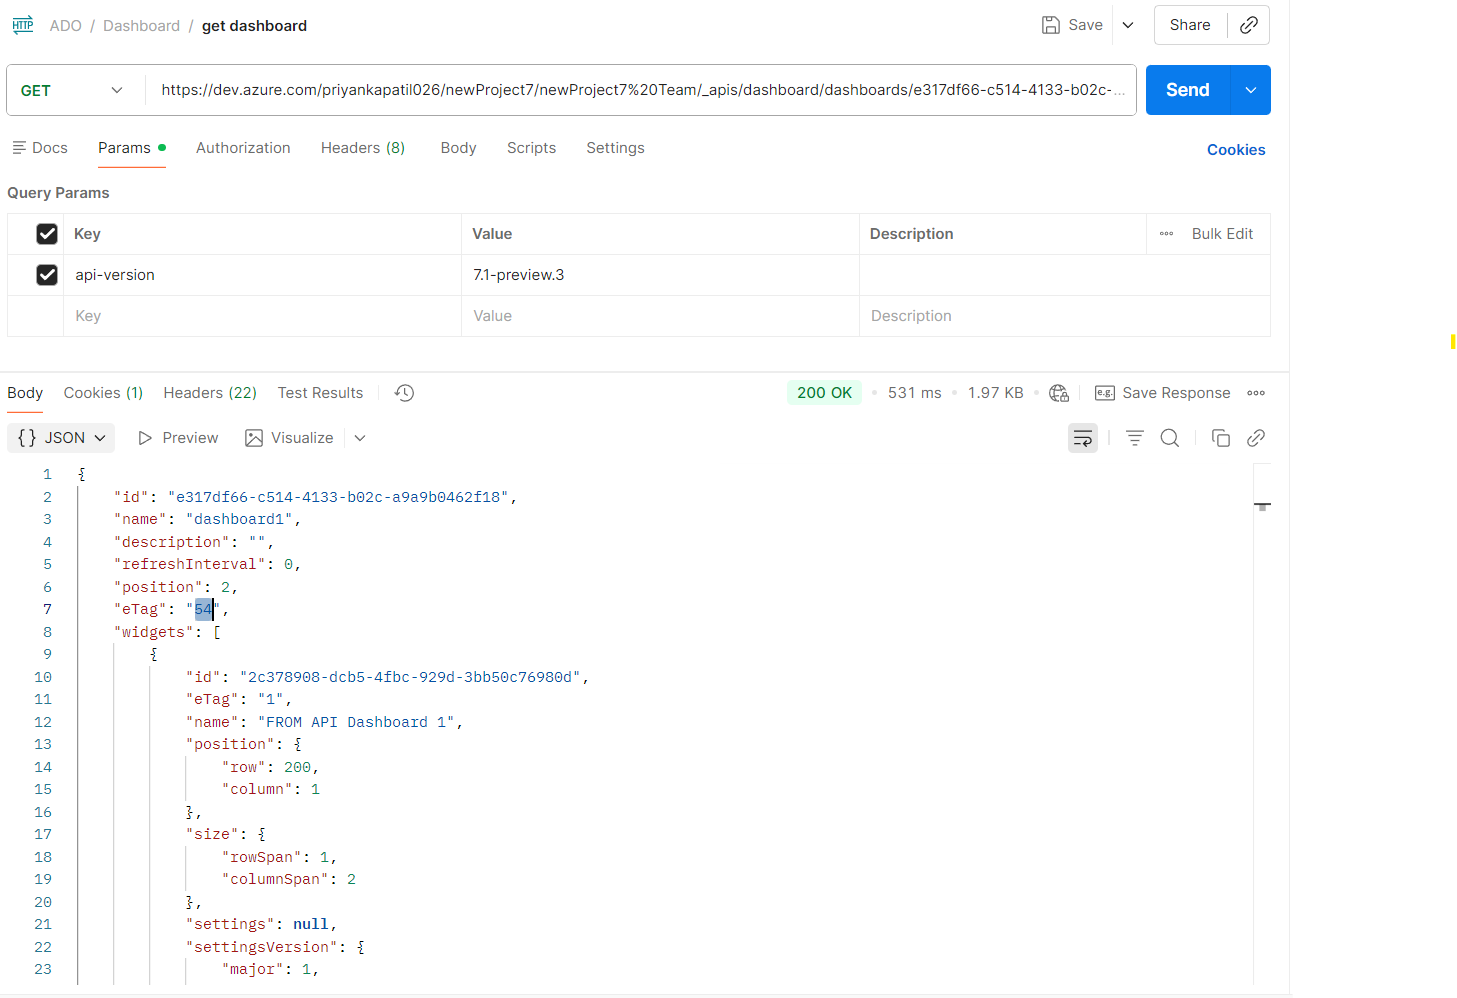1457x998 pixels.
Task: Click the Share button
Action: tap(1190, 25)
